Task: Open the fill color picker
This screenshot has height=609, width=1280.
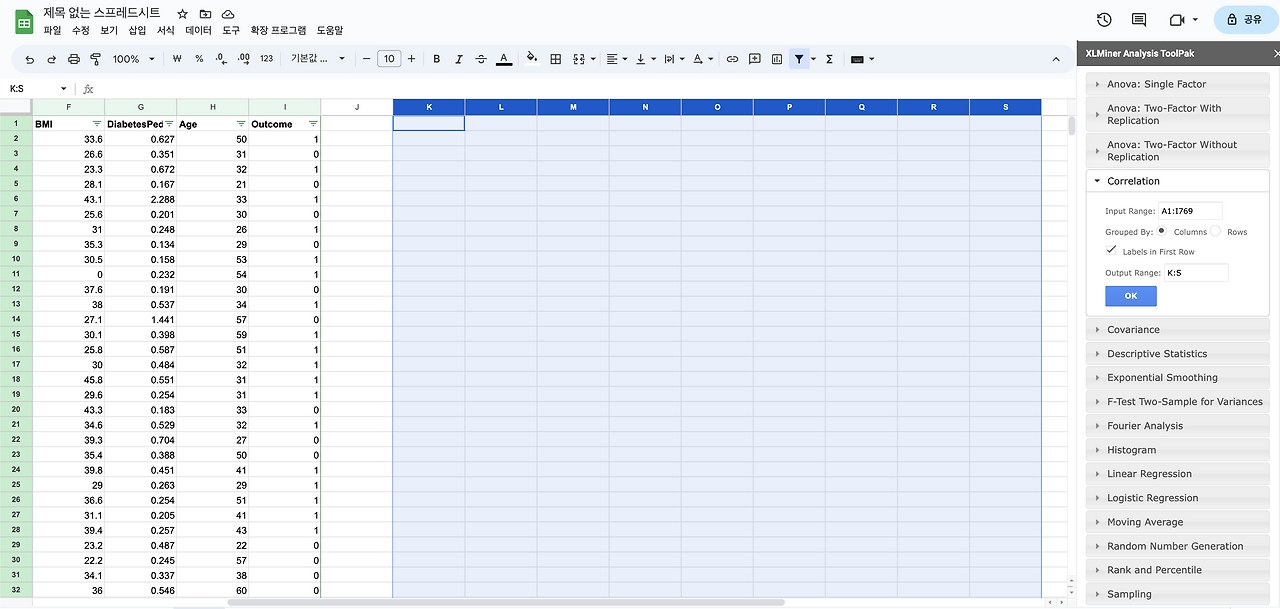Action: pos(532,59)
